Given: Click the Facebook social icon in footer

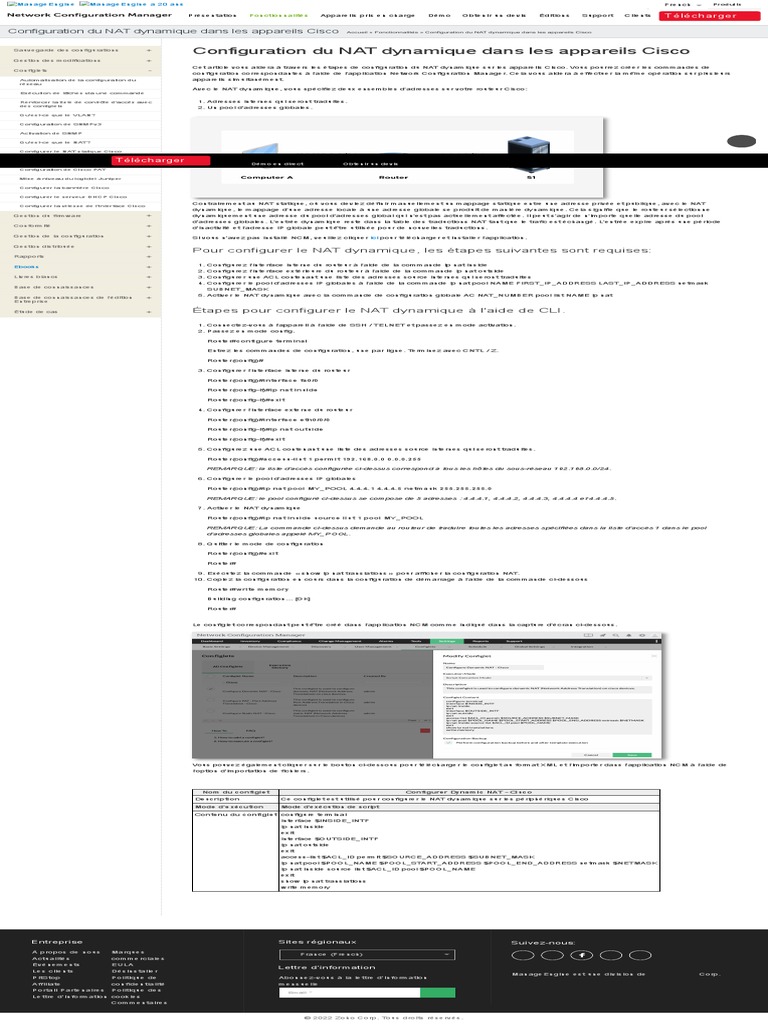Looking at the screenshot, I should 581,955.
